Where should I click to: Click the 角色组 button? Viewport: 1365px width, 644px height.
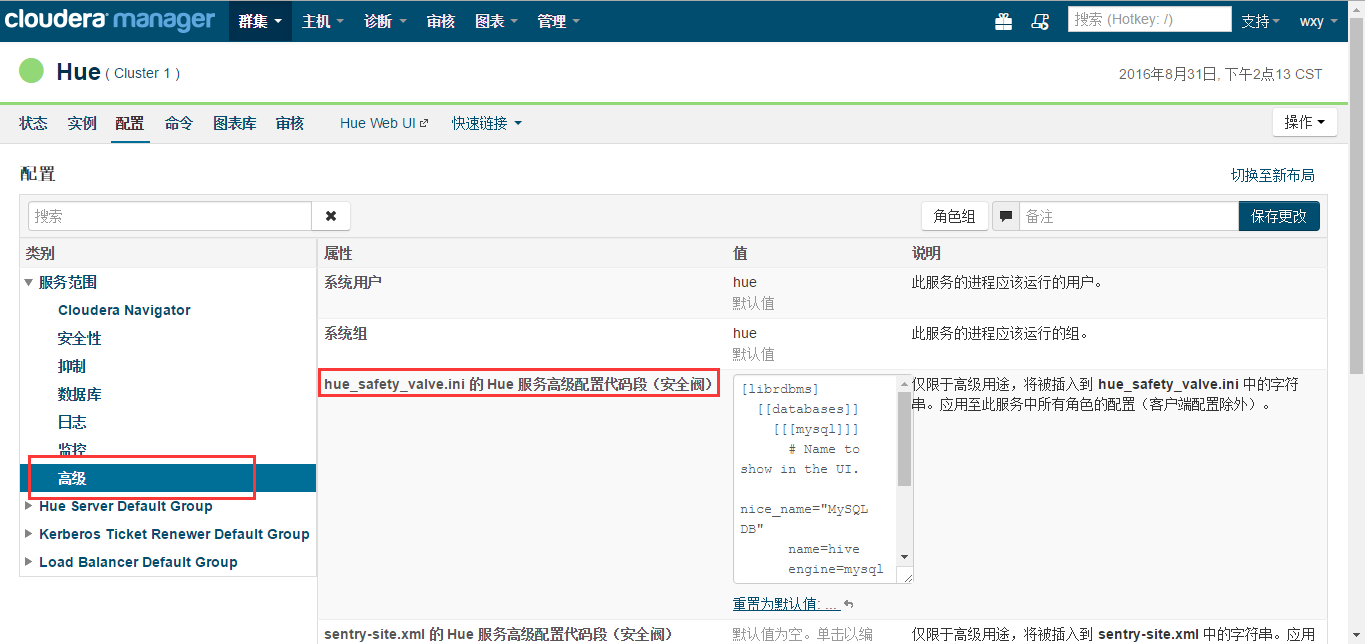coord(954,216)
